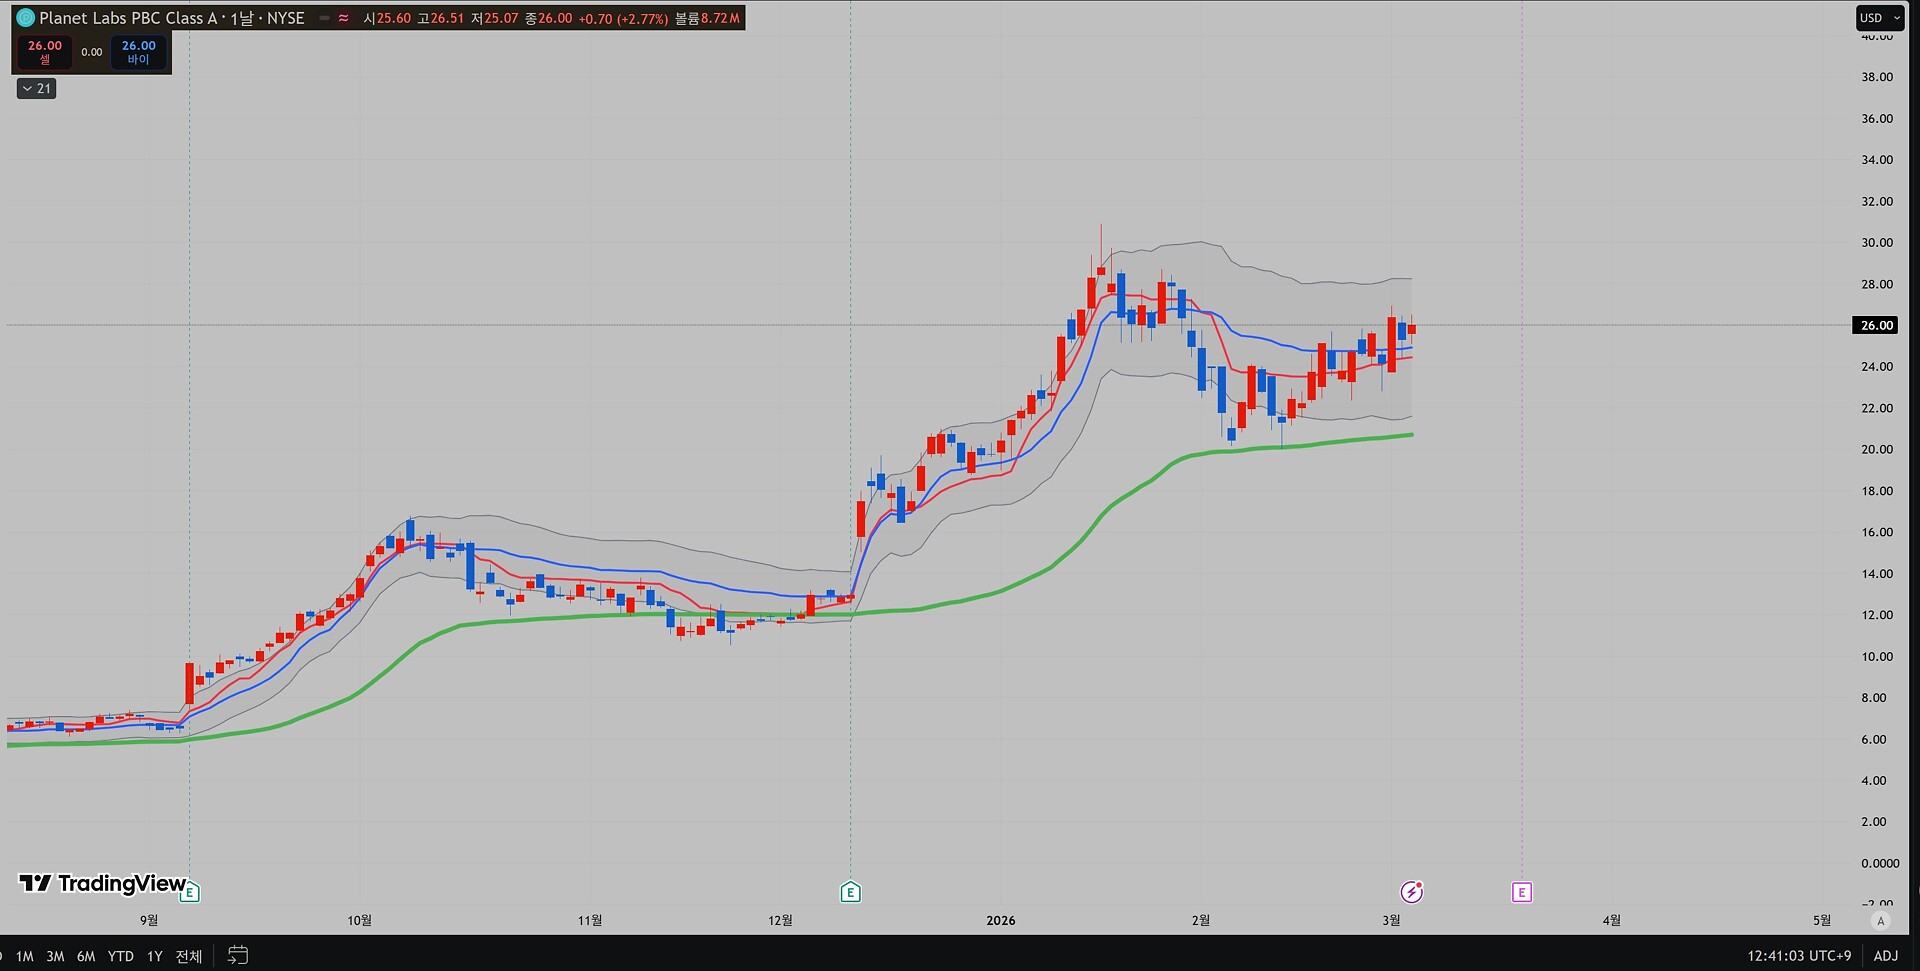Image resolution: width=1920 pixels, height=971 pixels.
Task: Select the YTD date range
Action: [x=121, y=956]
